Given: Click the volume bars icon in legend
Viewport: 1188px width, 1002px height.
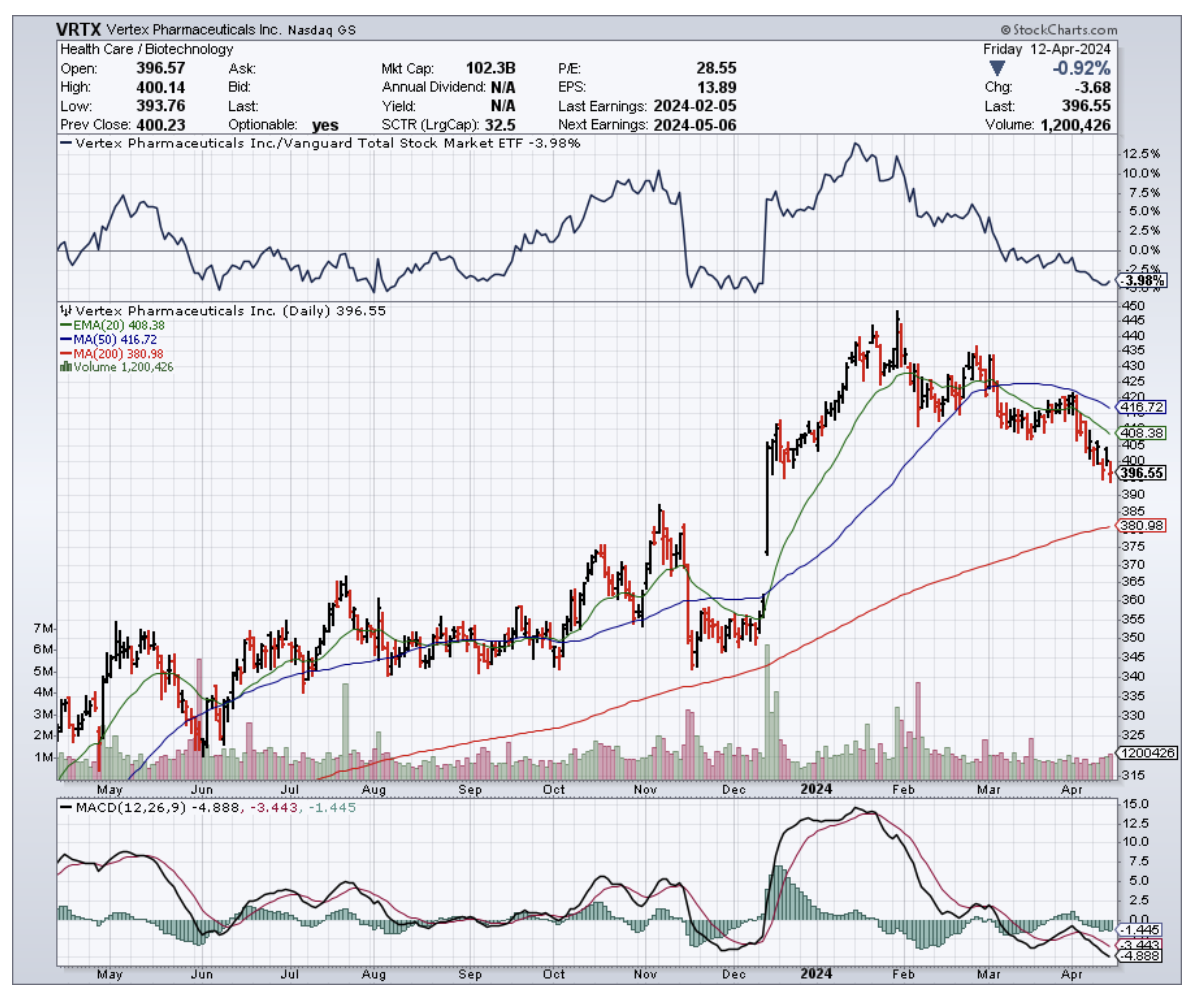Looking at the screenshot, I should tap(66, 367).
